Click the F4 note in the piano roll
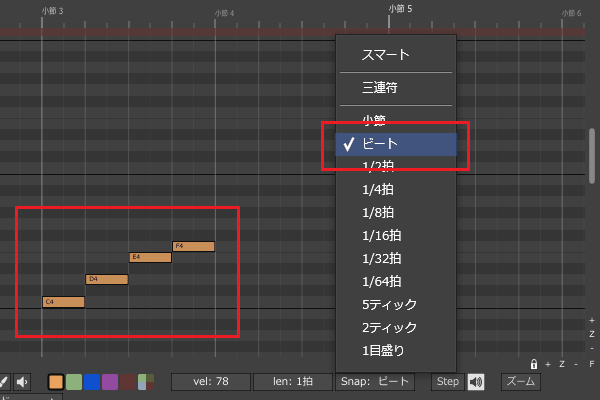This screenshot has width=600, height=400. tap(193, 246)
